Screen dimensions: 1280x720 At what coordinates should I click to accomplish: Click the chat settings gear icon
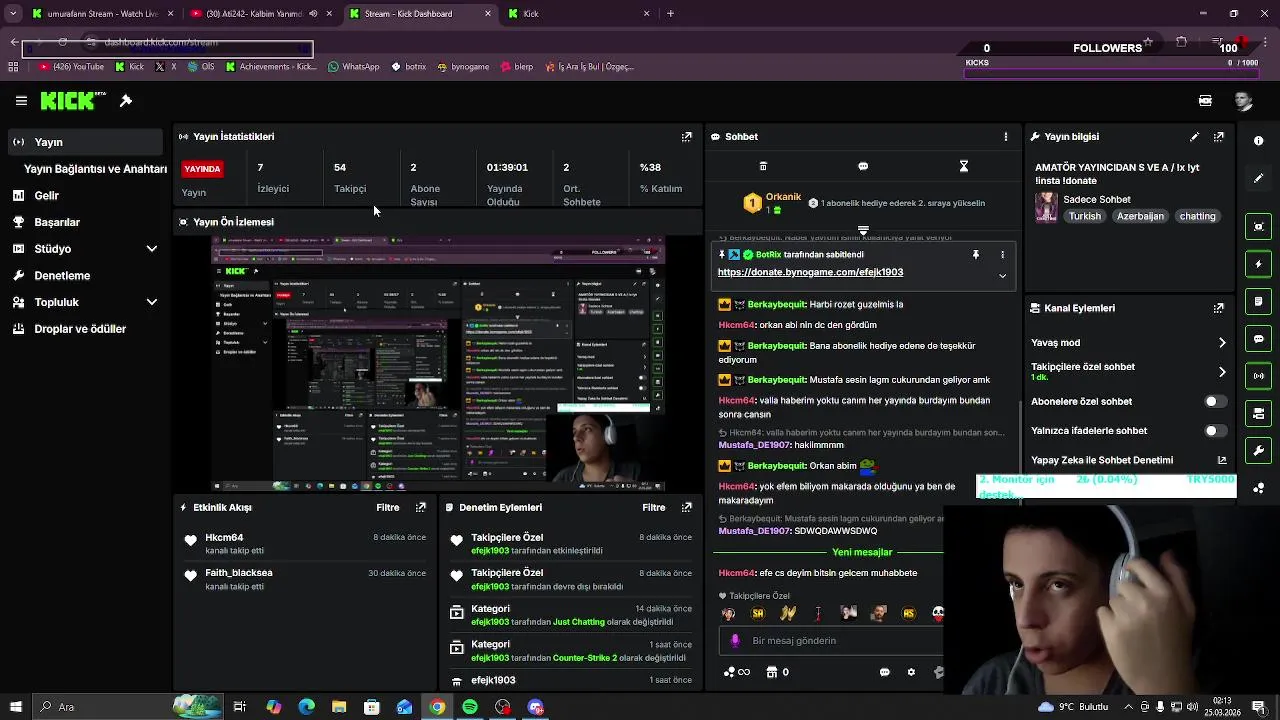911,672
